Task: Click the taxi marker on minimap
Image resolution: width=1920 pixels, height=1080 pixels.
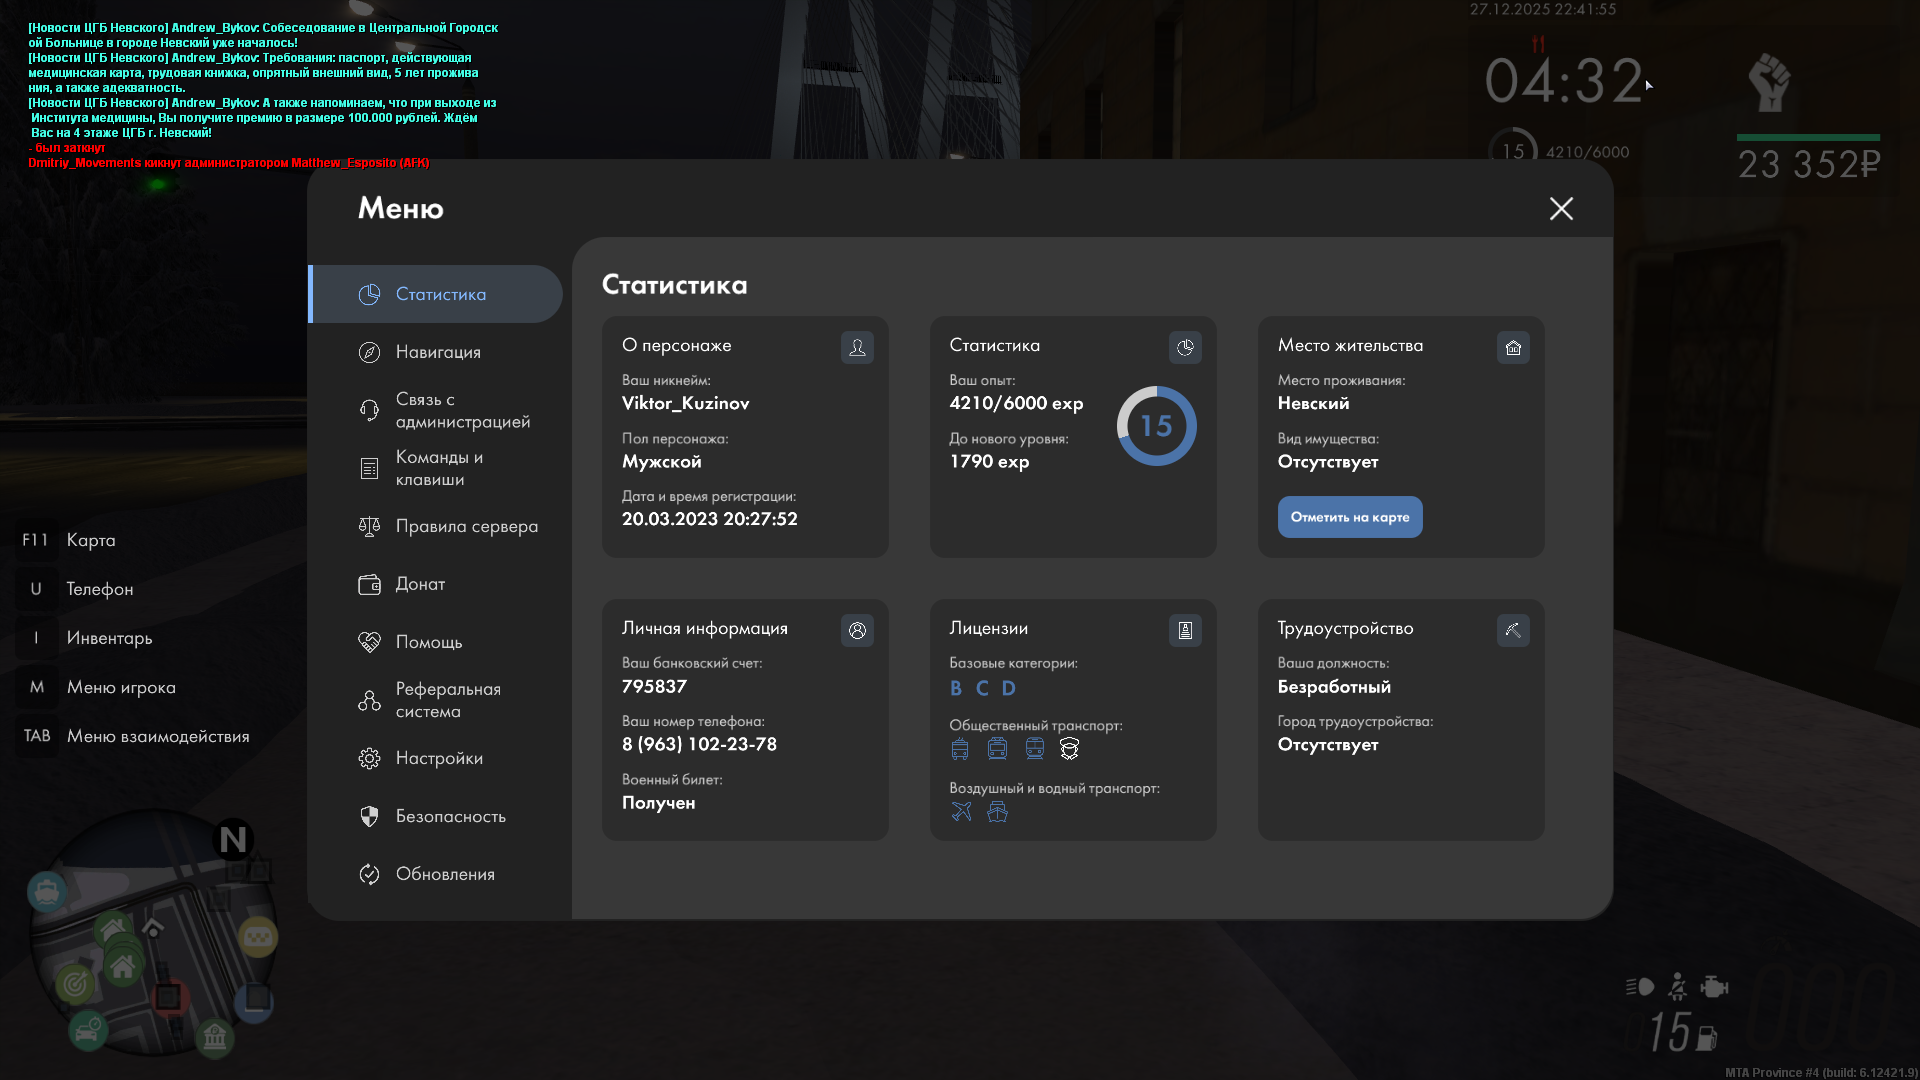Action: point(258,937)
